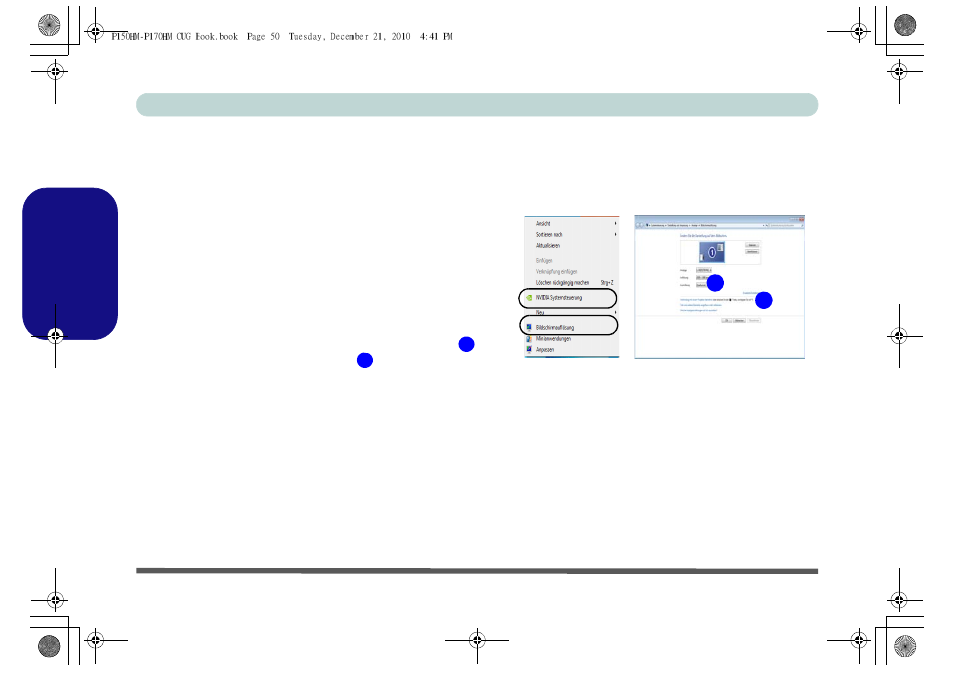Screen dimensions: 954x673
Task: Open the Neu submenu
Action: click(x=571, y=312)
